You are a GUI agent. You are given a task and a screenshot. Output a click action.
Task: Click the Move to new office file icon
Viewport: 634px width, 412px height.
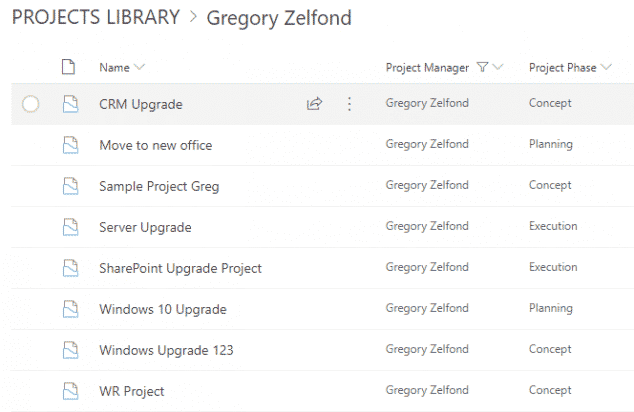coord(70,145)
